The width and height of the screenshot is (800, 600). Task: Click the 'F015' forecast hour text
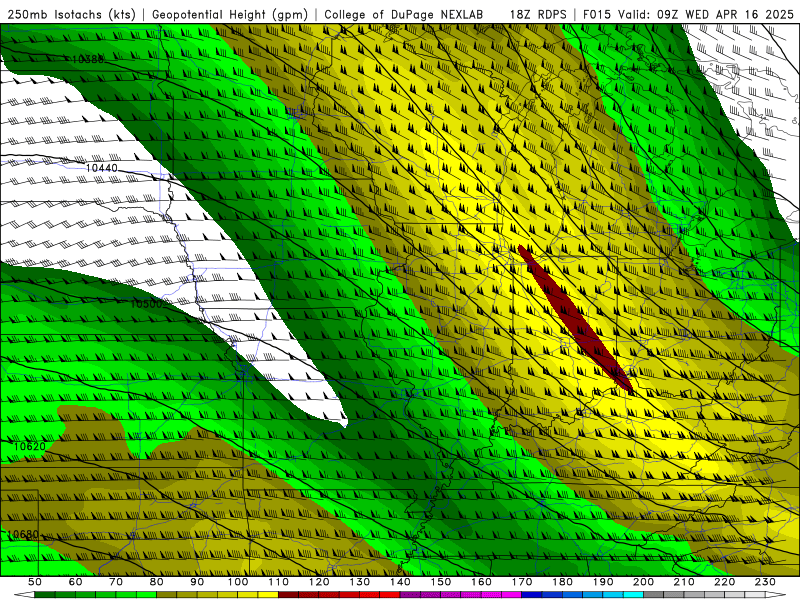[597, 14]
